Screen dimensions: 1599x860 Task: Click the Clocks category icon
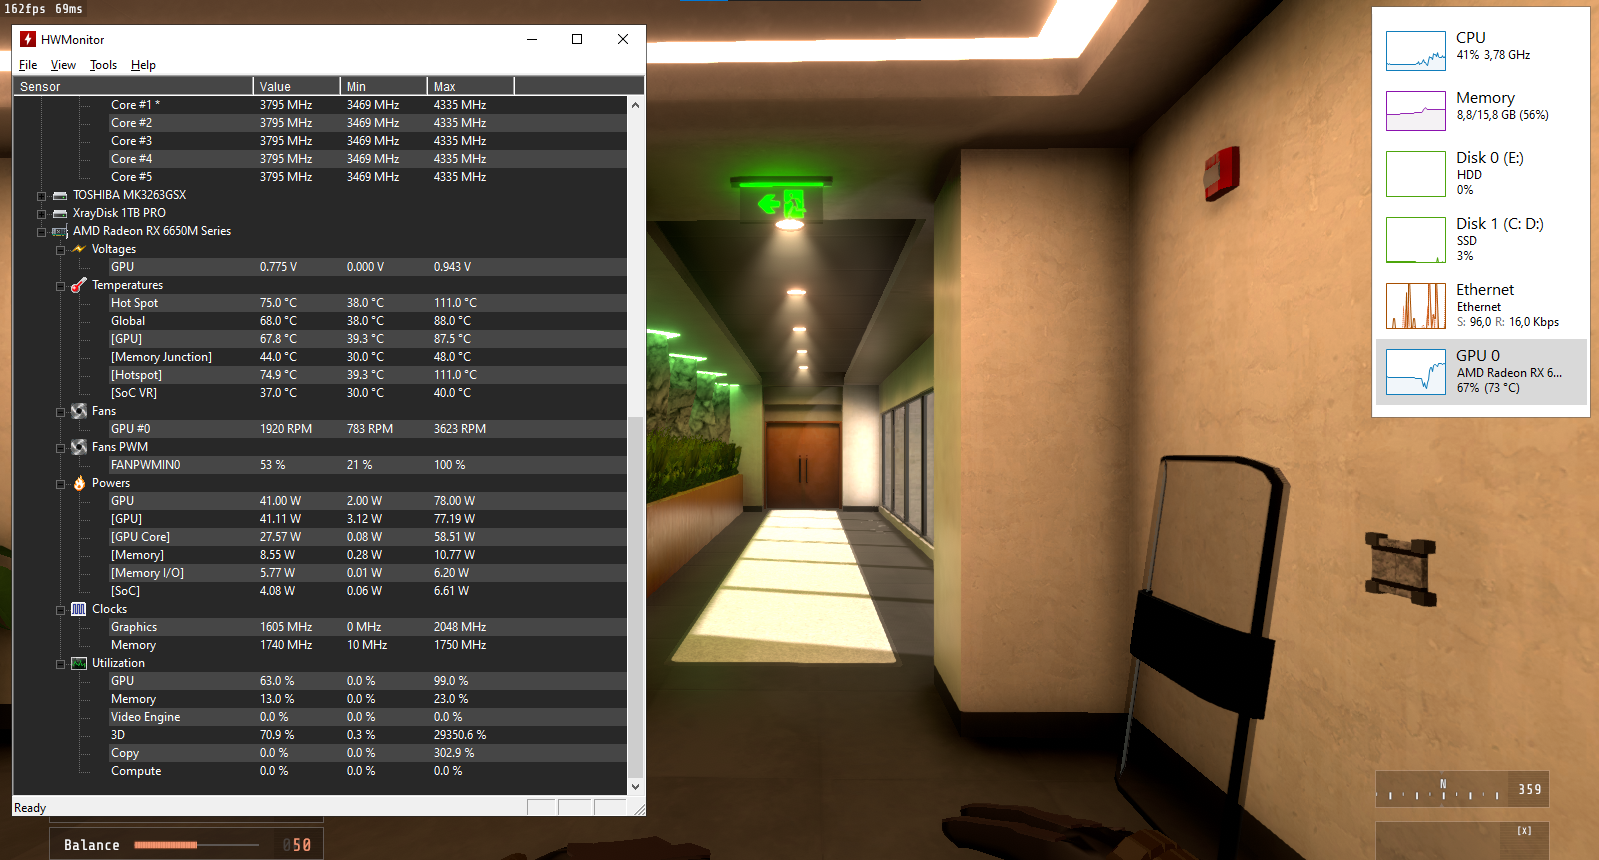tap(79, 609)
